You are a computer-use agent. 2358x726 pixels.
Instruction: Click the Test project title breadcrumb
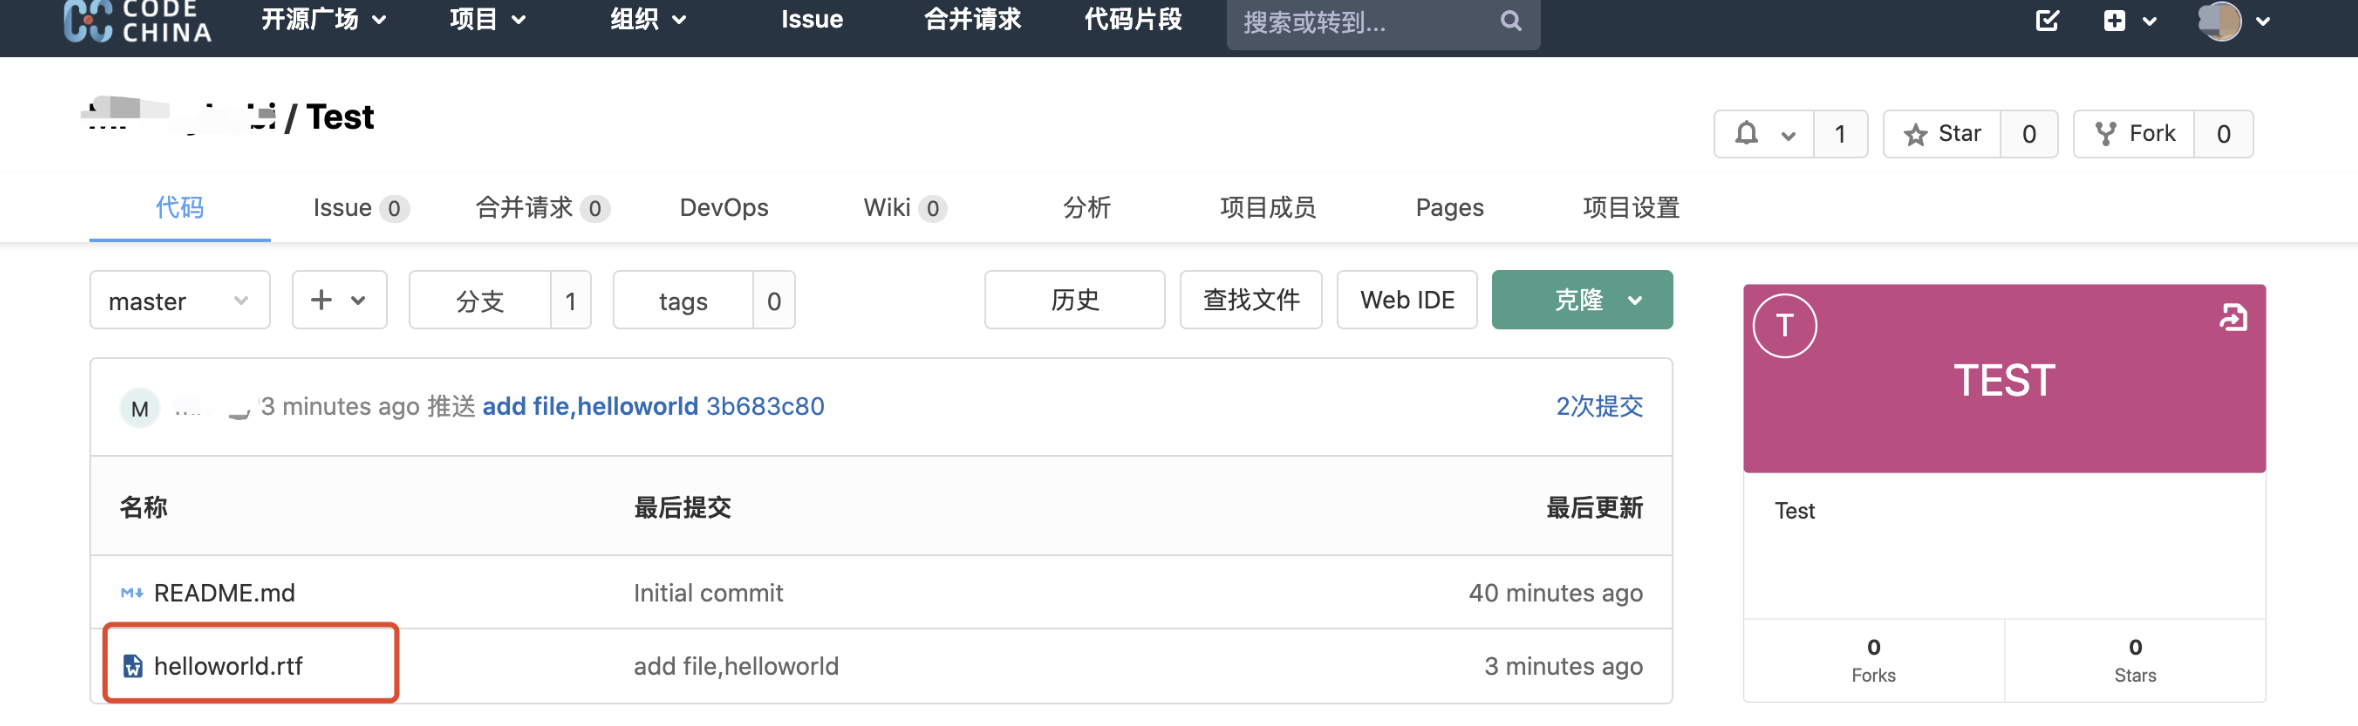340,117
